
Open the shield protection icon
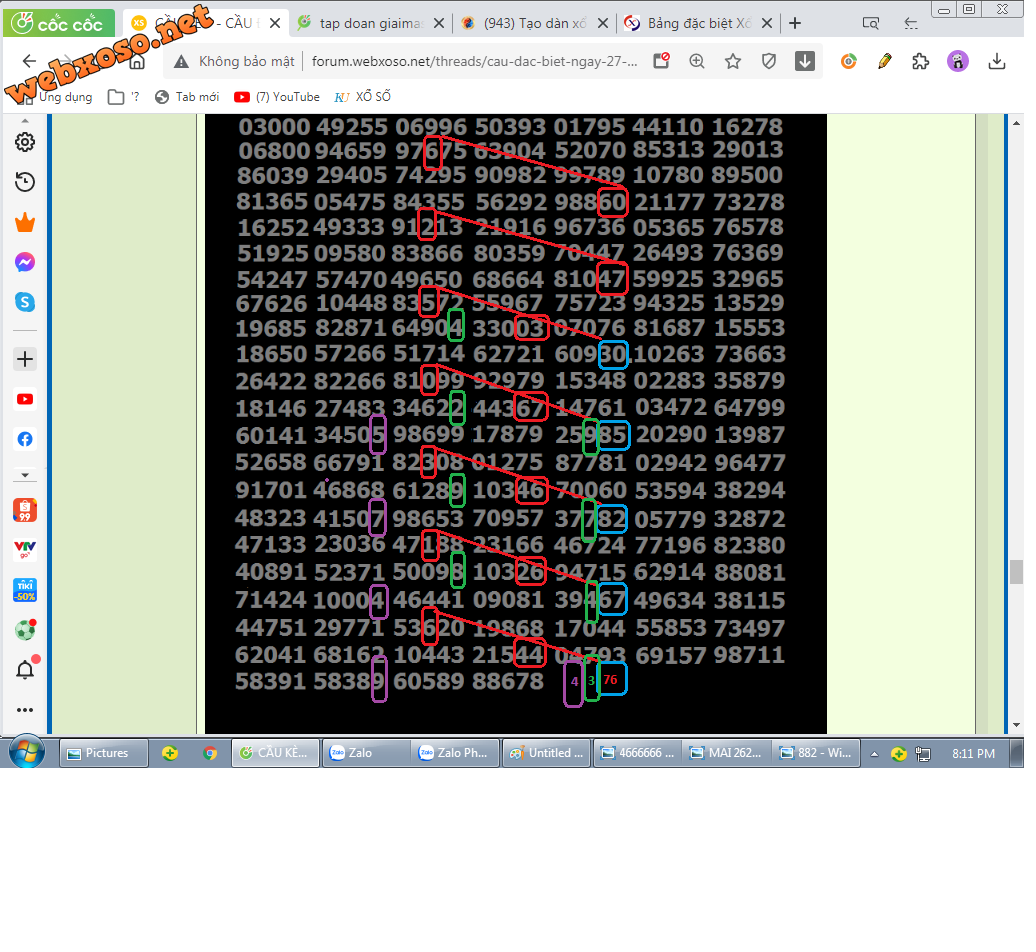click(x=768, y=61)
